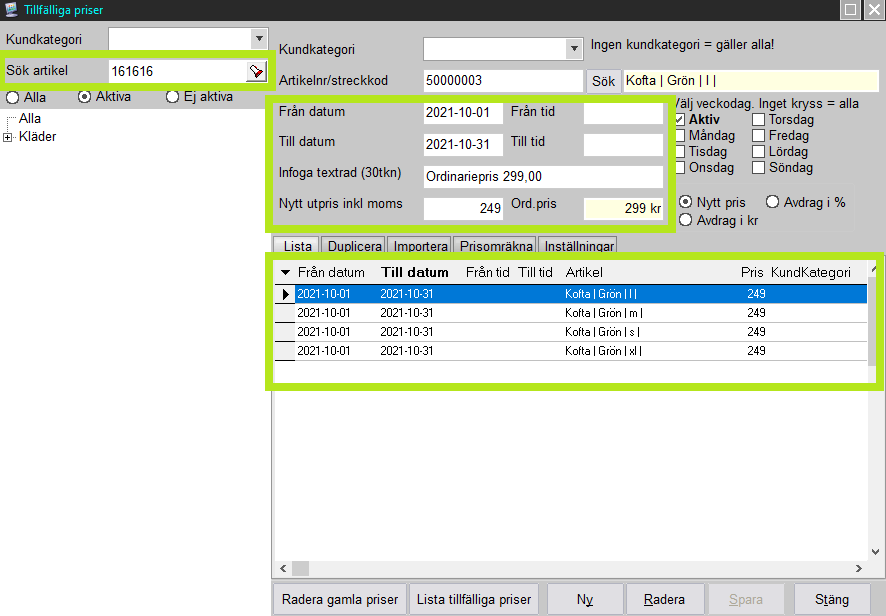The height and width of the screenshot is (616, 886).
Task: Click the Sök button next to article number
Action: coord(602,81)
